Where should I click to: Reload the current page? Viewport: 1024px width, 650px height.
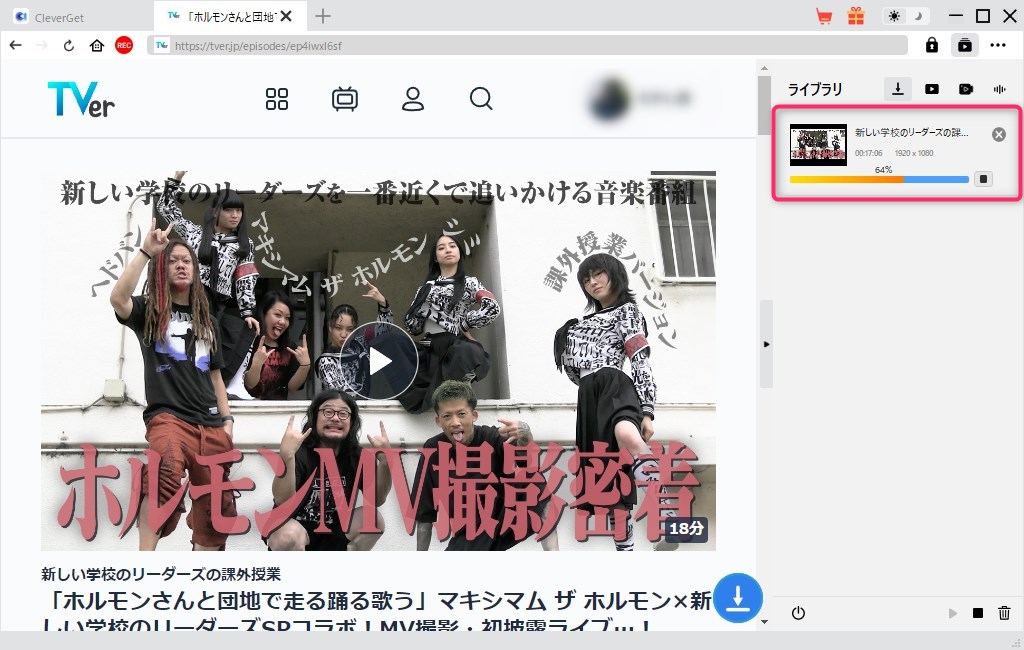(69, 45)
